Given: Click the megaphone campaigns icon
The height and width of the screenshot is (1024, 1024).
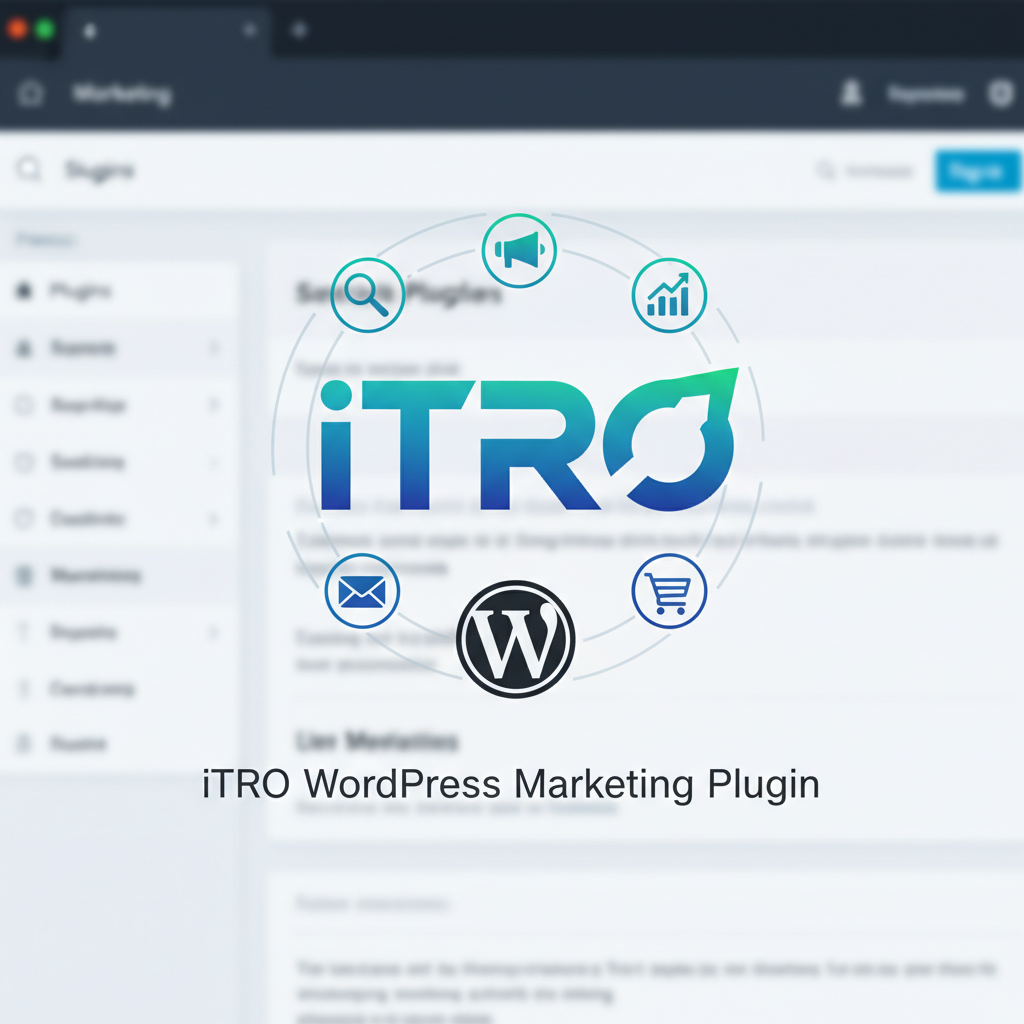Looking at the screenshot, I should click(518, 250).
